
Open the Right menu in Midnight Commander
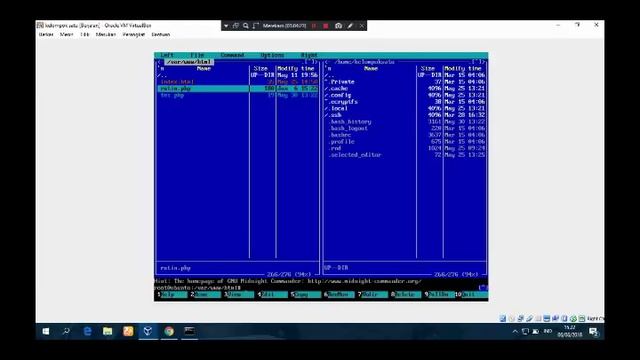[x=309, y=55]
